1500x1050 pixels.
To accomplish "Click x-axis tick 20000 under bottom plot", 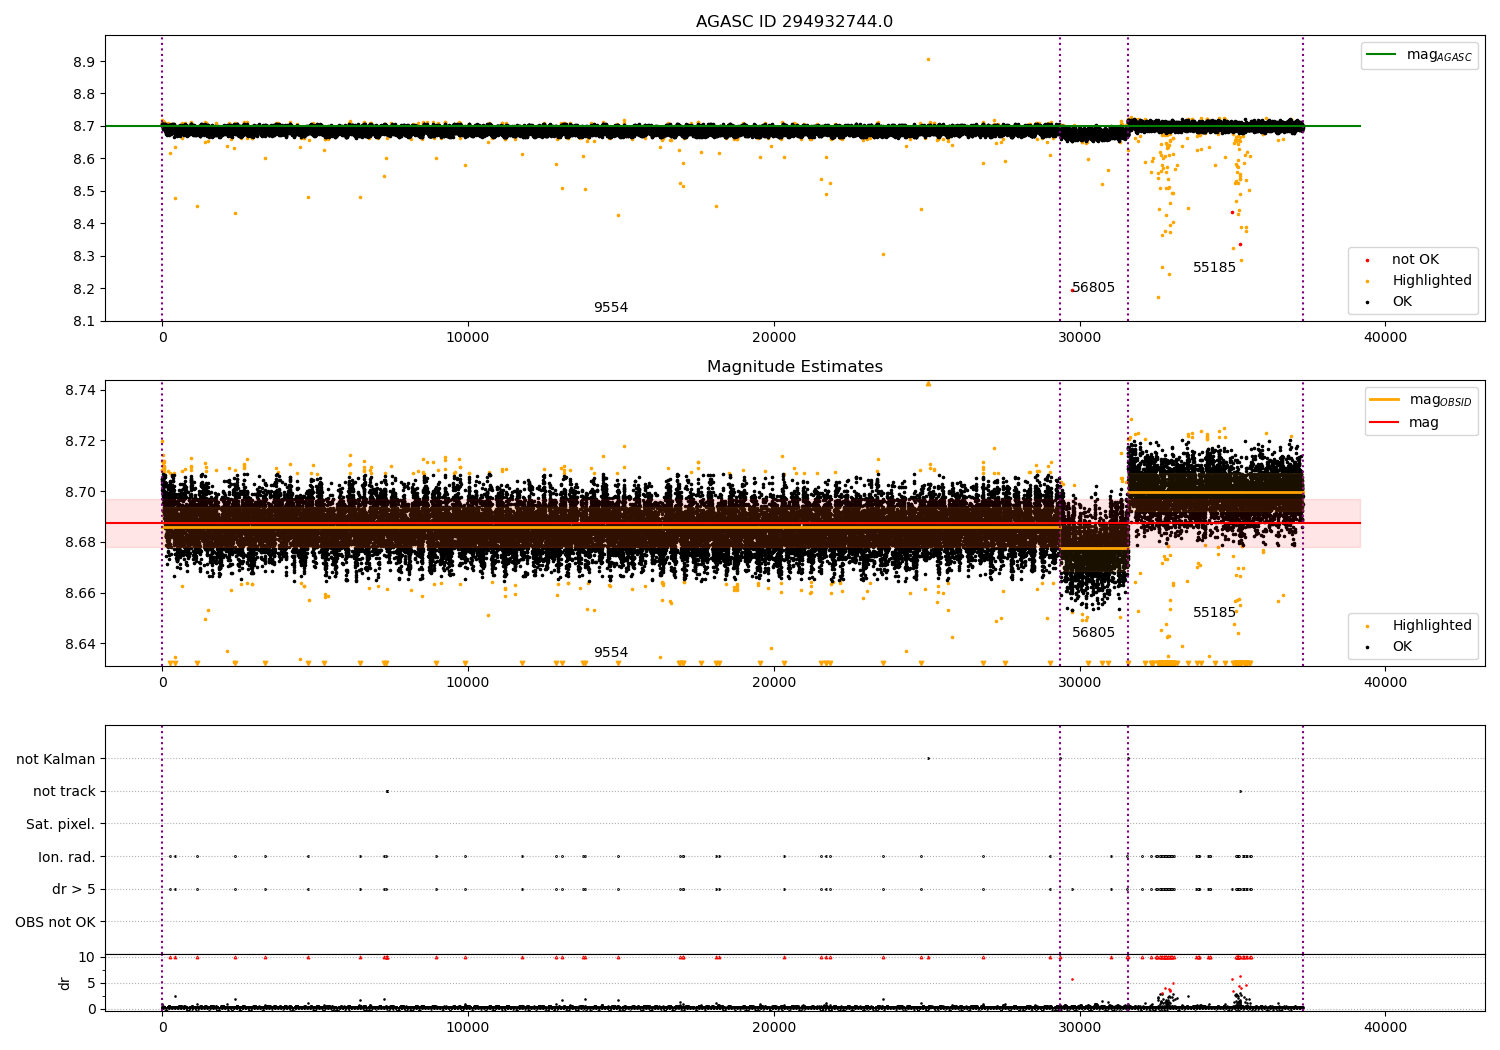I will pos(773,1027).
